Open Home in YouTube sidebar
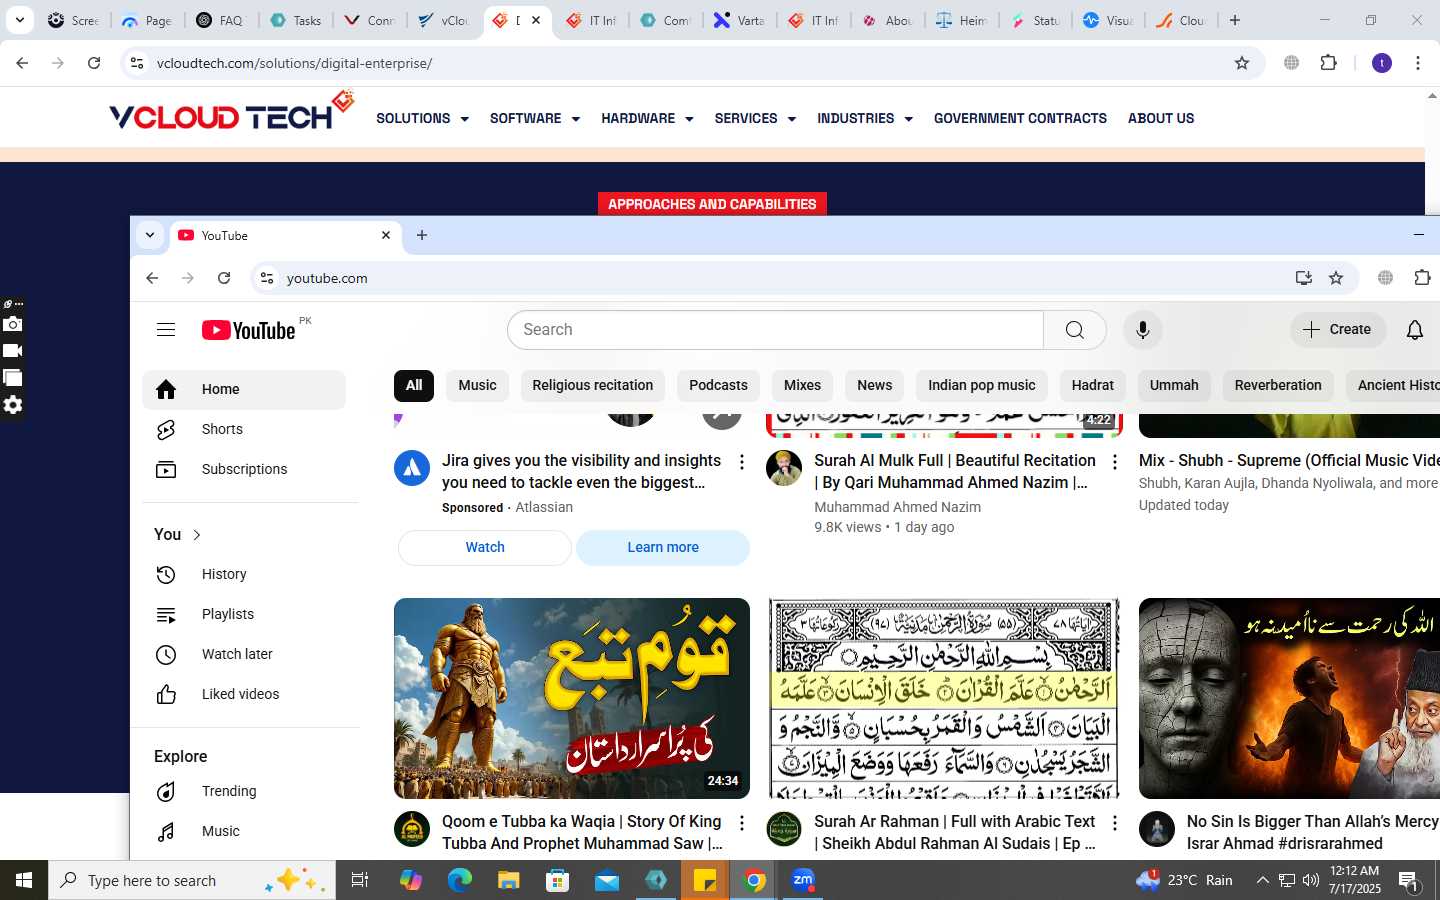Image resolution: width=1440 pixels, height=900 pixels. (x=244, y=389)
